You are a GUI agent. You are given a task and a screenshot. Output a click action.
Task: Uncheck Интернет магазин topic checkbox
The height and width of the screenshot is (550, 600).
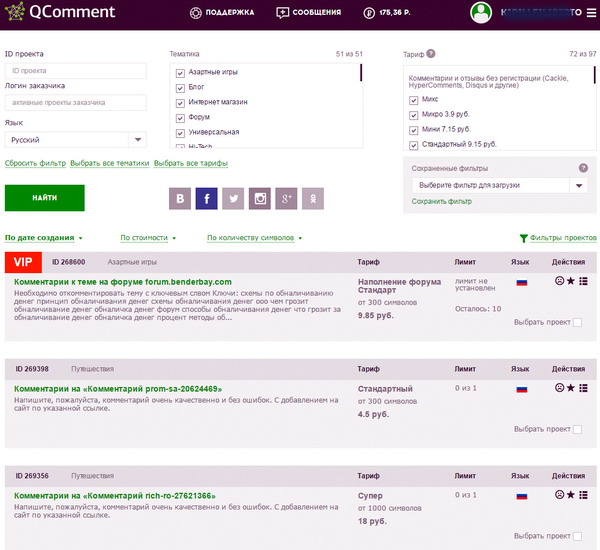tap(180, 103)
